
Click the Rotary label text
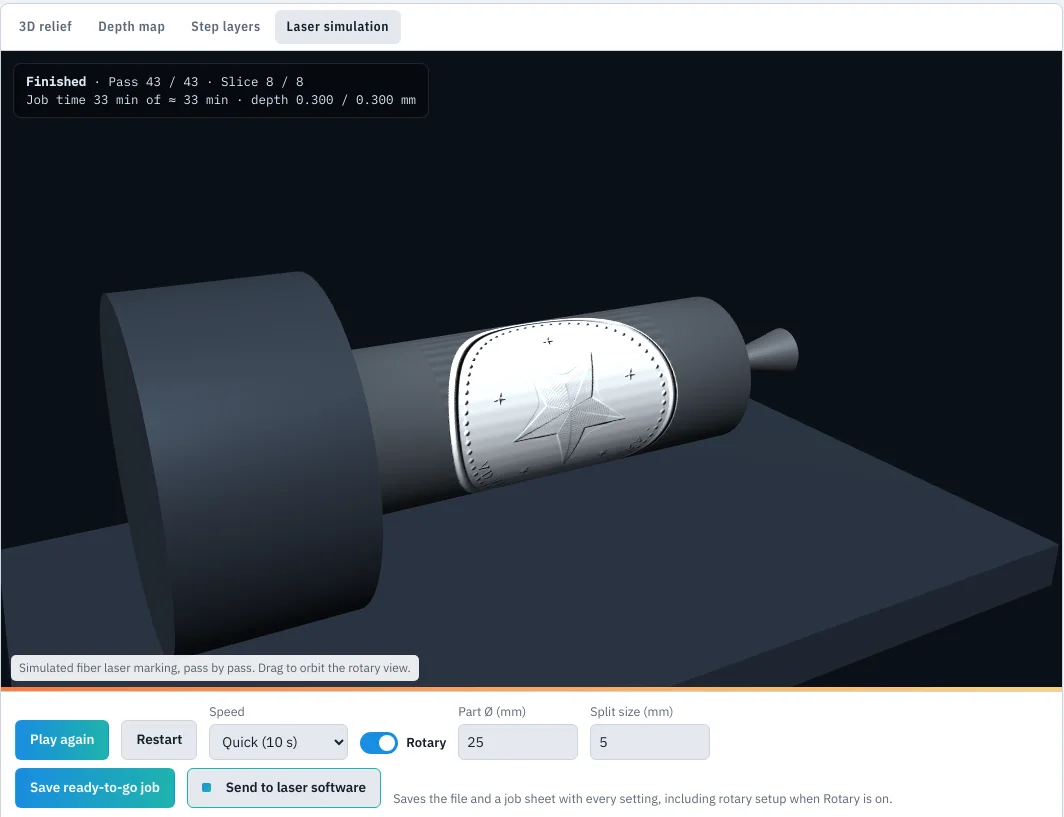pyautogui.click(x=426, y=742)
